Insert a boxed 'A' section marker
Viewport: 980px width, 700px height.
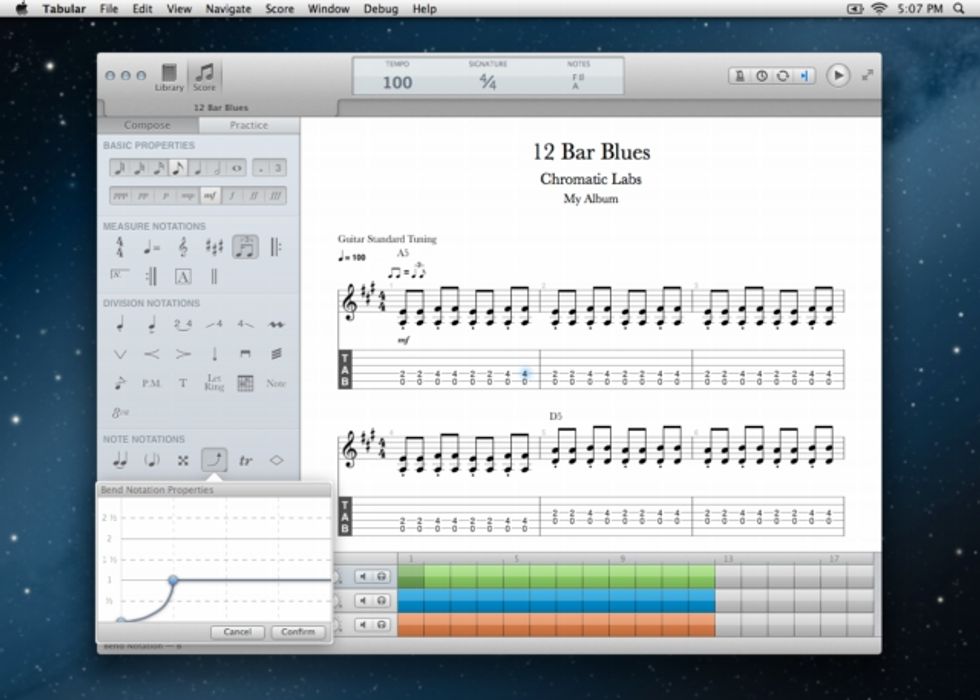pyautogui.click(x=182, y=276)
